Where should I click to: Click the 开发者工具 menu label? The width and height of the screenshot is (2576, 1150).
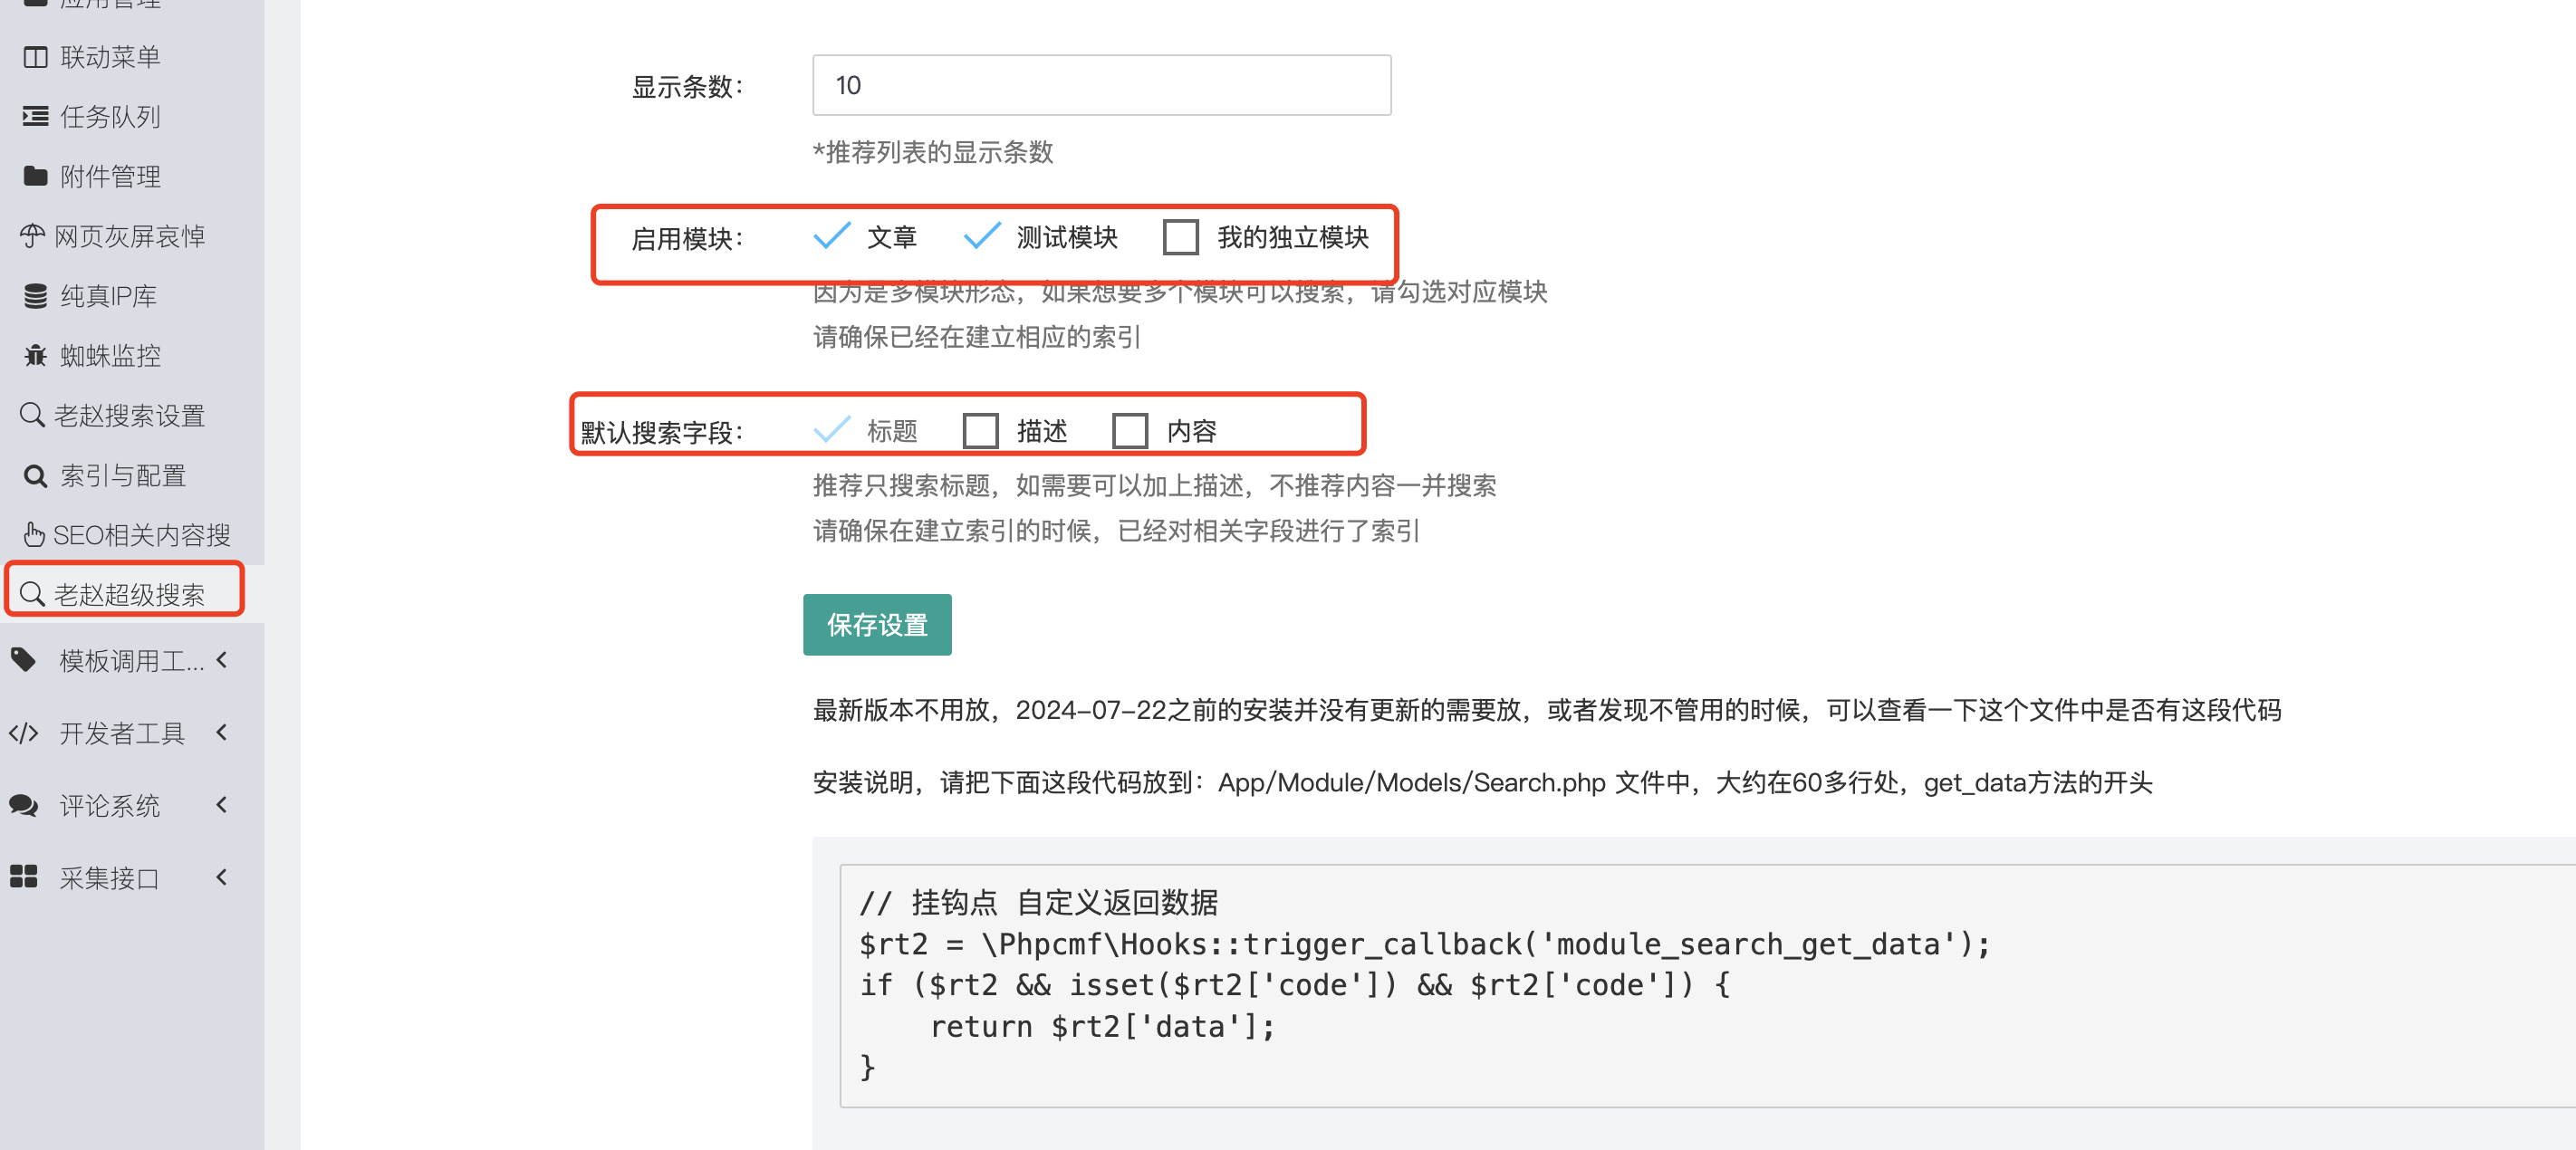(x=122, y=734)
